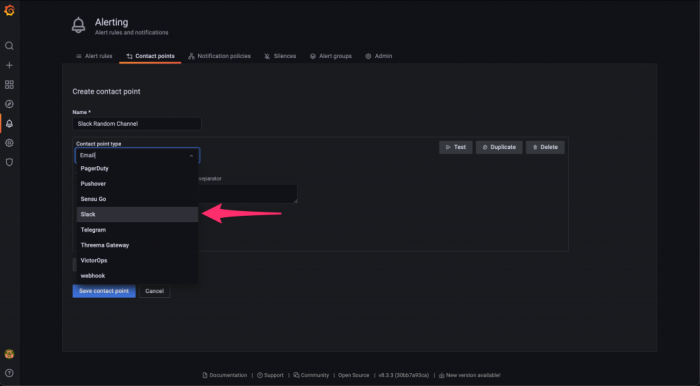
Task: Click the user avatar in sidebar
Action: click(9, 354)
